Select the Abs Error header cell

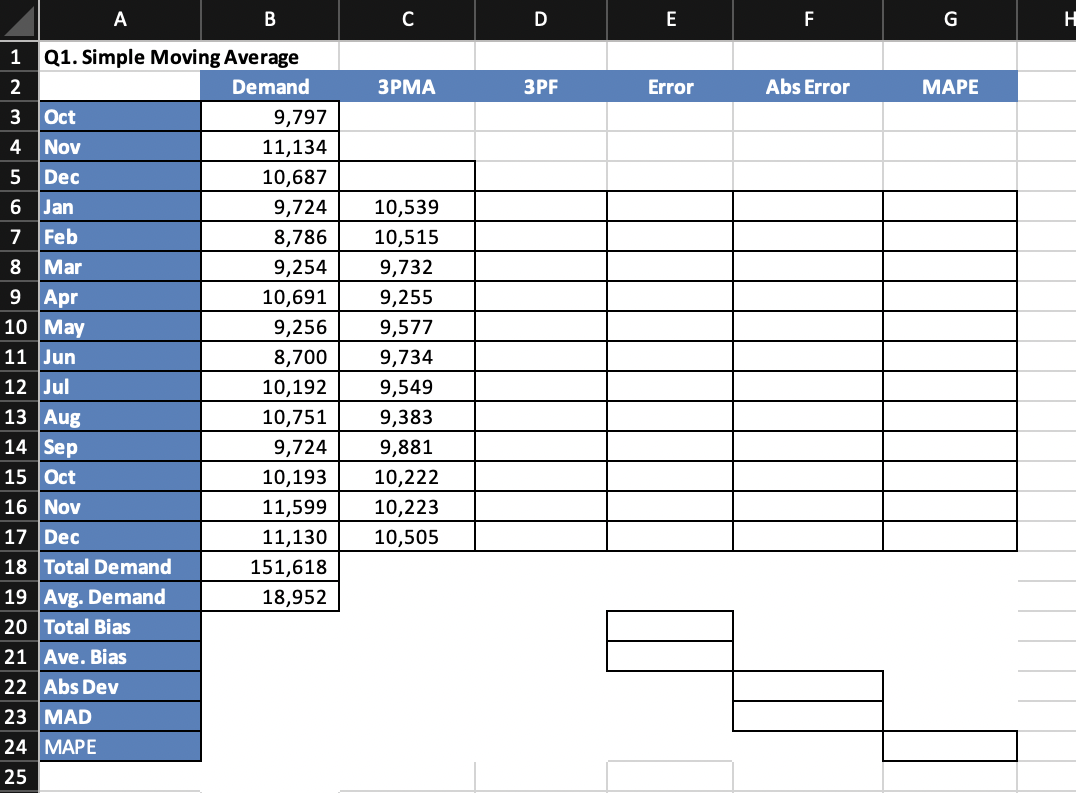click(807, 86)
